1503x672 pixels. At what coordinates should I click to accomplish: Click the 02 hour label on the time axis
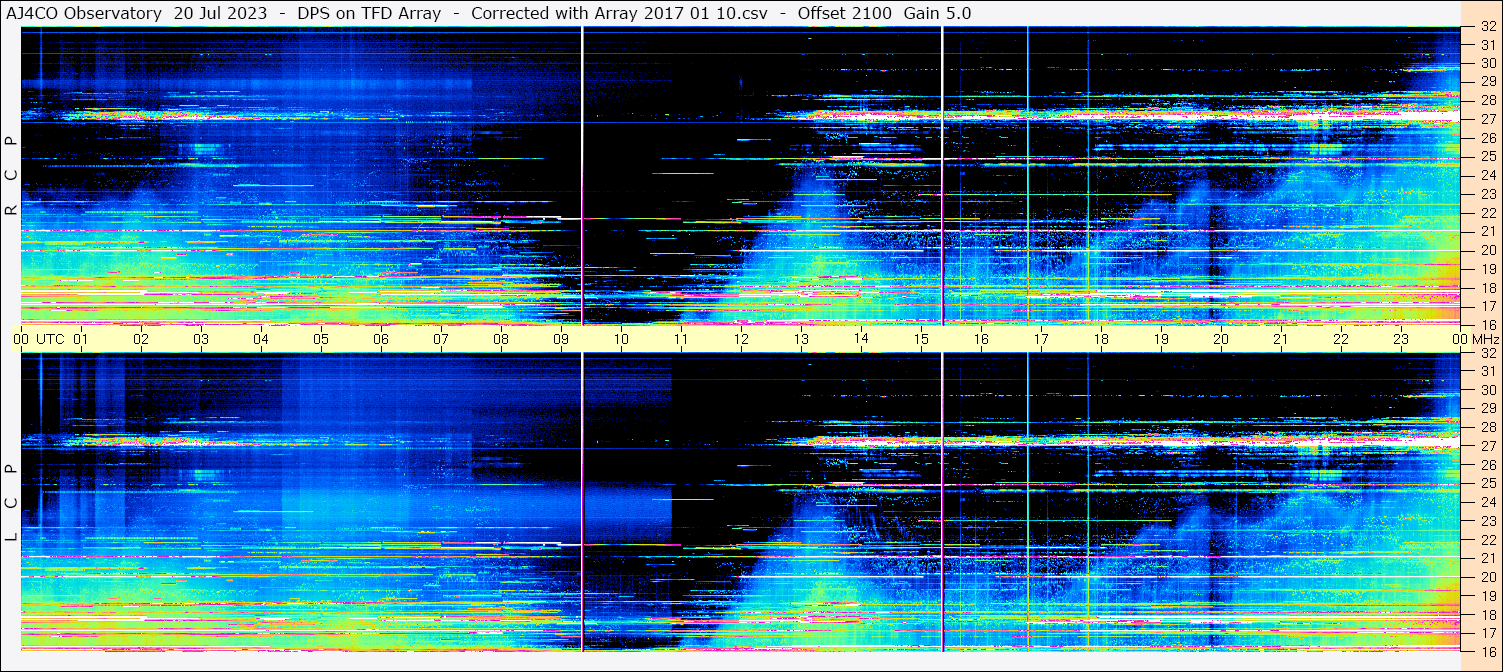click(x=142, y=339)
